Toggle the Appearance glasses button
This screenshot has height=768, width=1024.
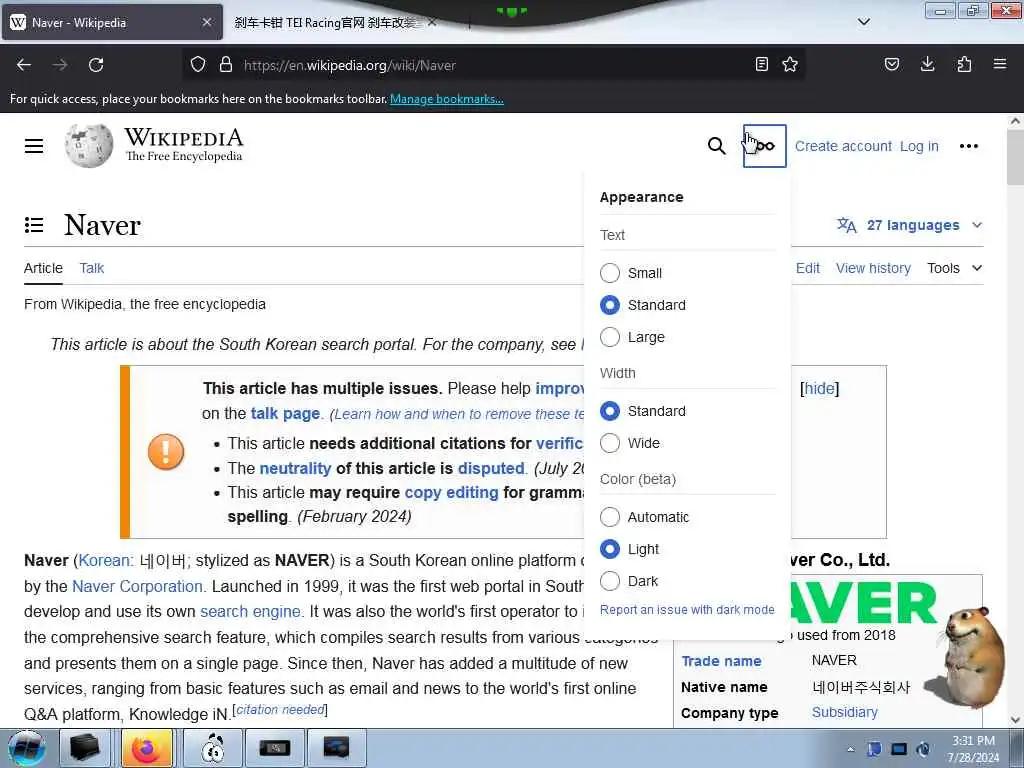click(765, 146)
